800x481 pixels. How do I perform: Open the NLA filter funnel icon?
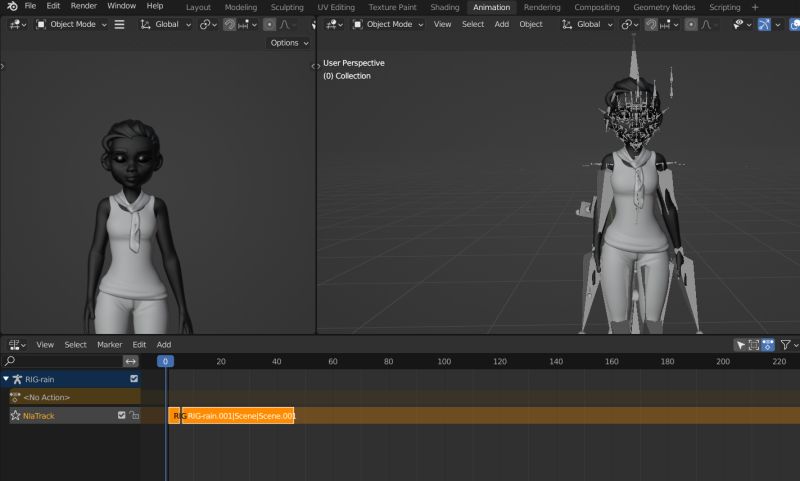[785, 344]
